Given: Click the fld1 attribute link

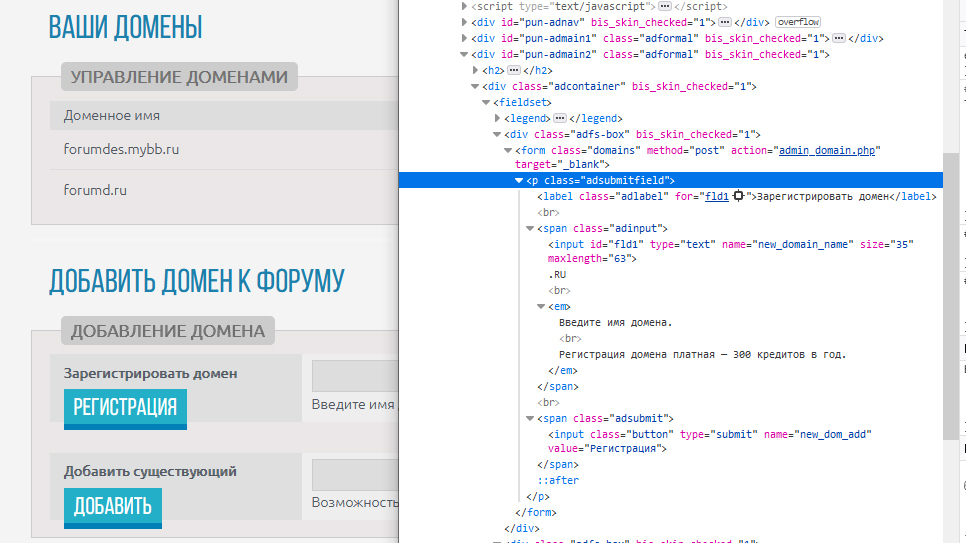Looking at the screenshot, I should coord(717,197).
